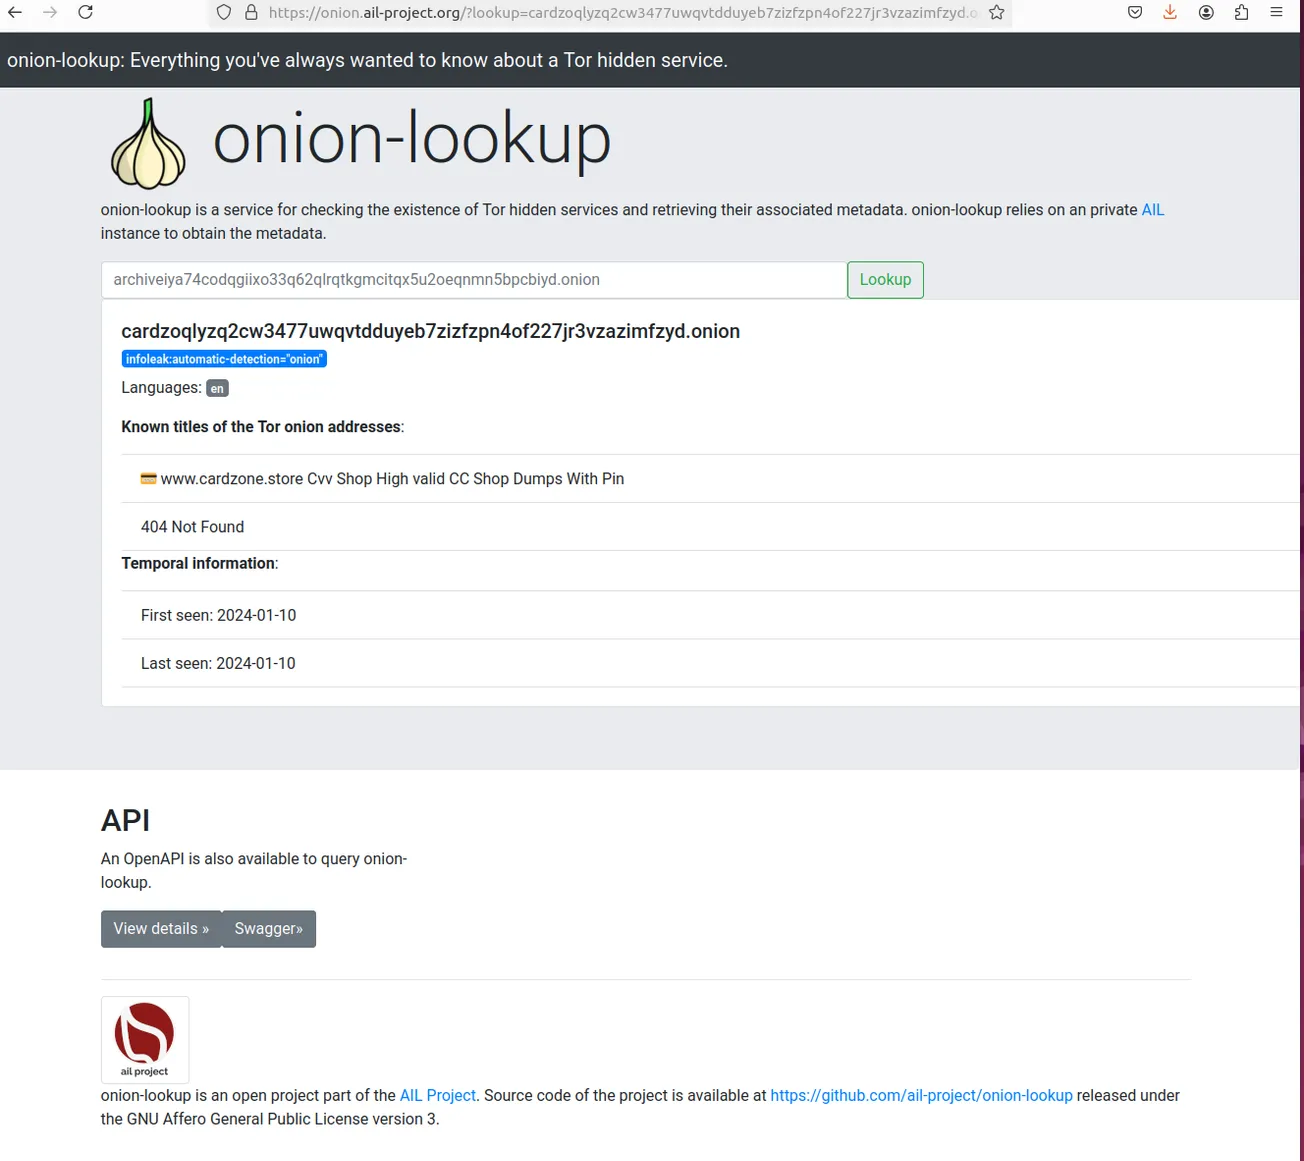Click the account profile icon
Image resolution: width=1304 pixels, height=1161 pixels.
tap(1205, 12)
